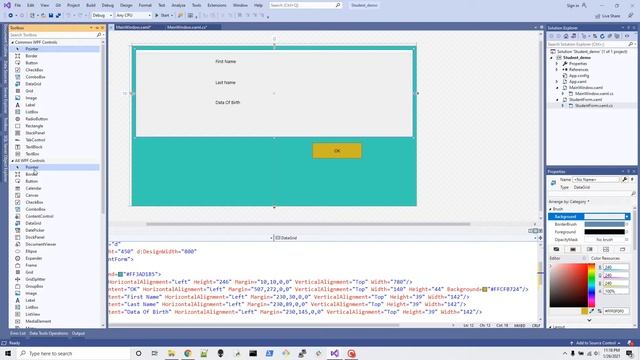The image size is (640, 360).
Task: Expand the App.xaml node
Action: [x=557, y=82]
